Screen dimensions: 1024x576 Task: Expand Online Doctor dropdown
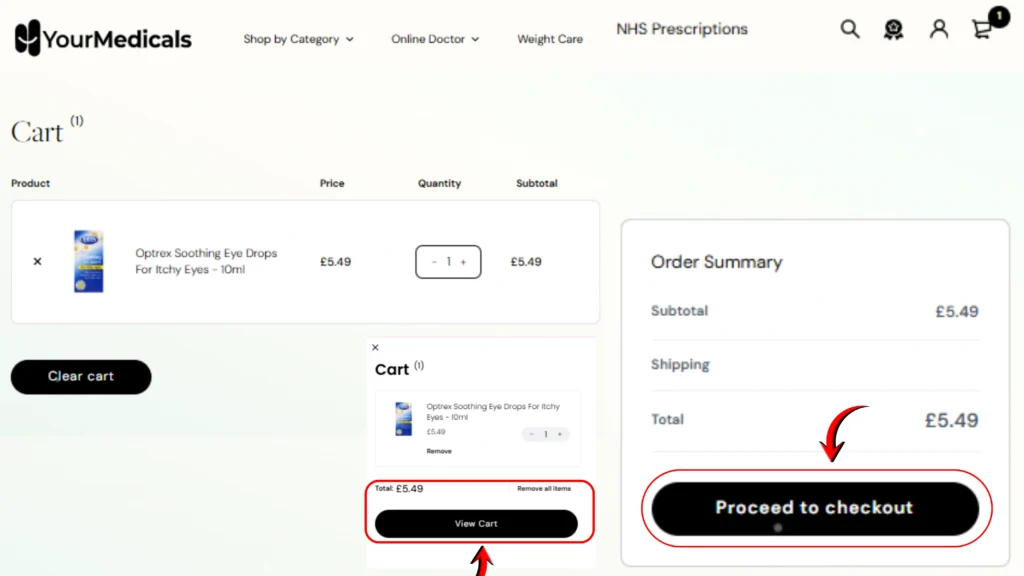point(435,40)
